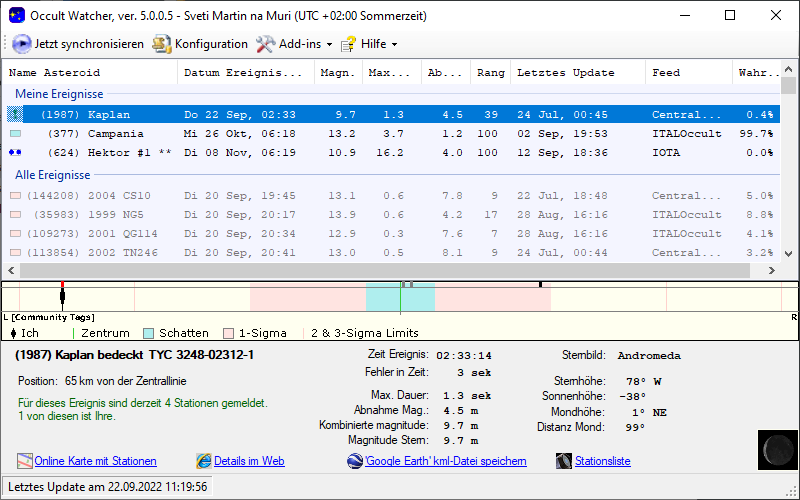The image size is (800, 500).
Task: Open the Stationsliste link
Action: coord(602,461)
